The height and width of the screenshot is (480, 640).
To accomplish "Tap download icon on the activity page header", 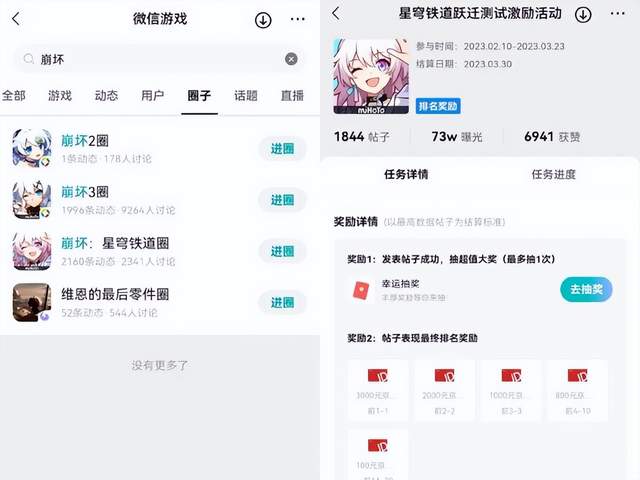I will 583,15.
